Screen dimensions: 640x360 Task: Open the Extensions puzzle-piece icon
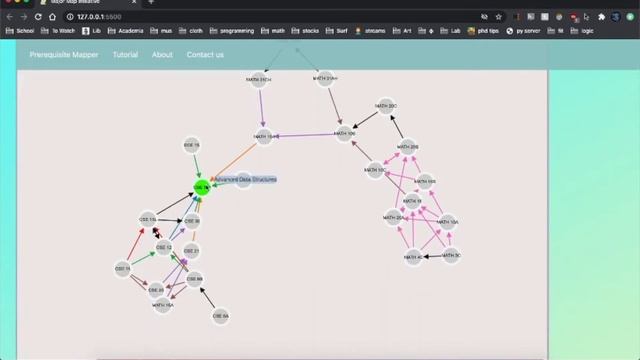[x=601, y=17]
